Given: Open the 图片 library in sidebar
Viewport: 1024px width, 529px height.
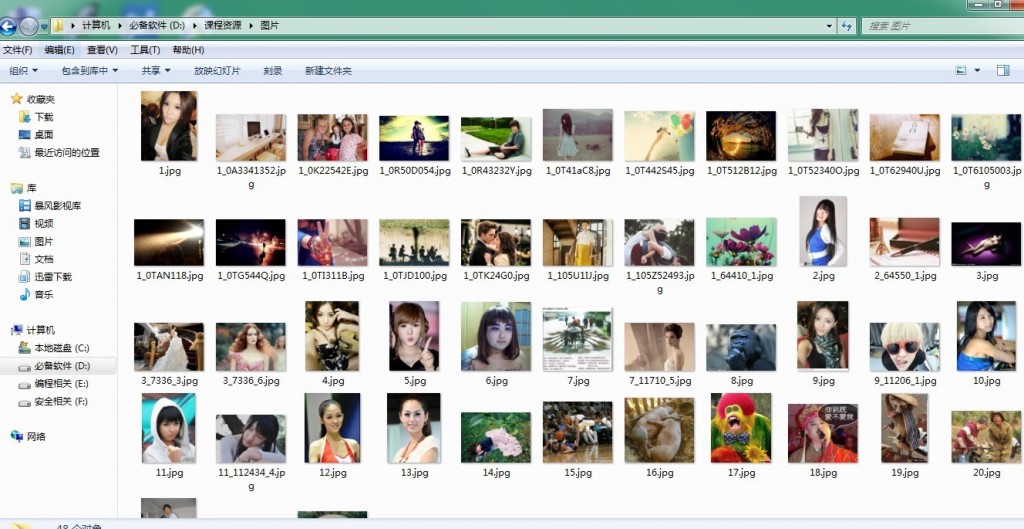Looking at the screenshot, I should point(37,241).
